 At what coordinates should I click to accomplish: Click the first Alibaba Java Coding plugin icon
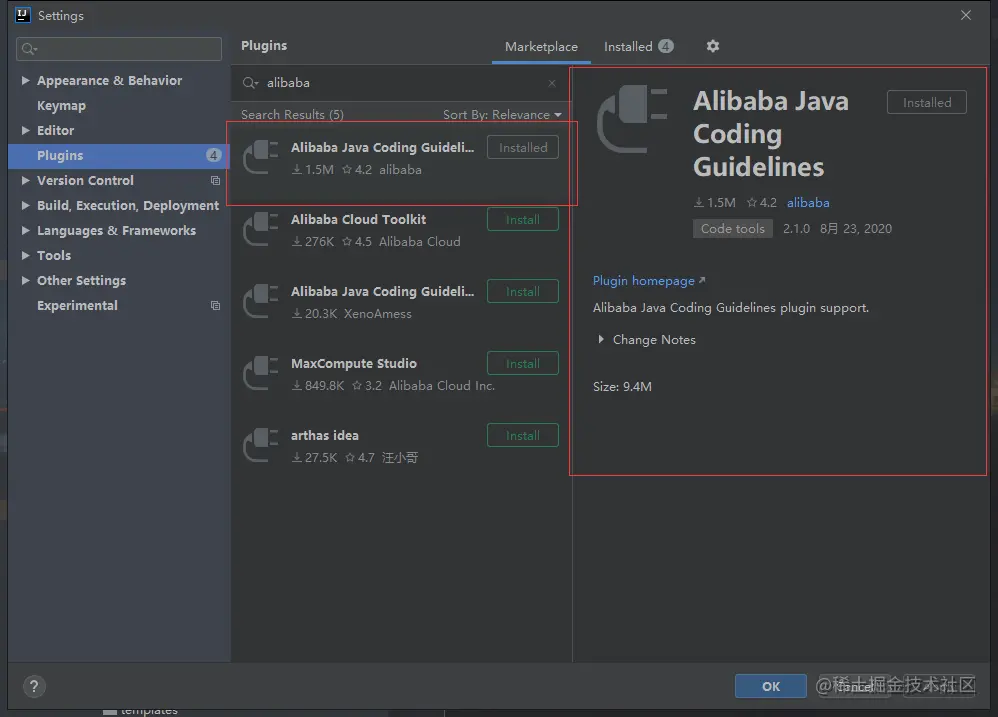(261, 157)
